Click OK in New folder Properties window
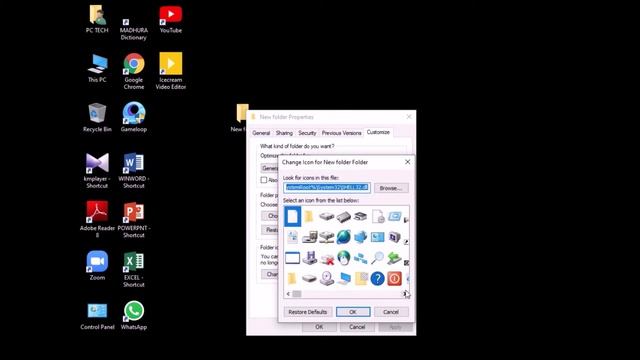Viewport: 640px width, 360px height. point(319,327)
